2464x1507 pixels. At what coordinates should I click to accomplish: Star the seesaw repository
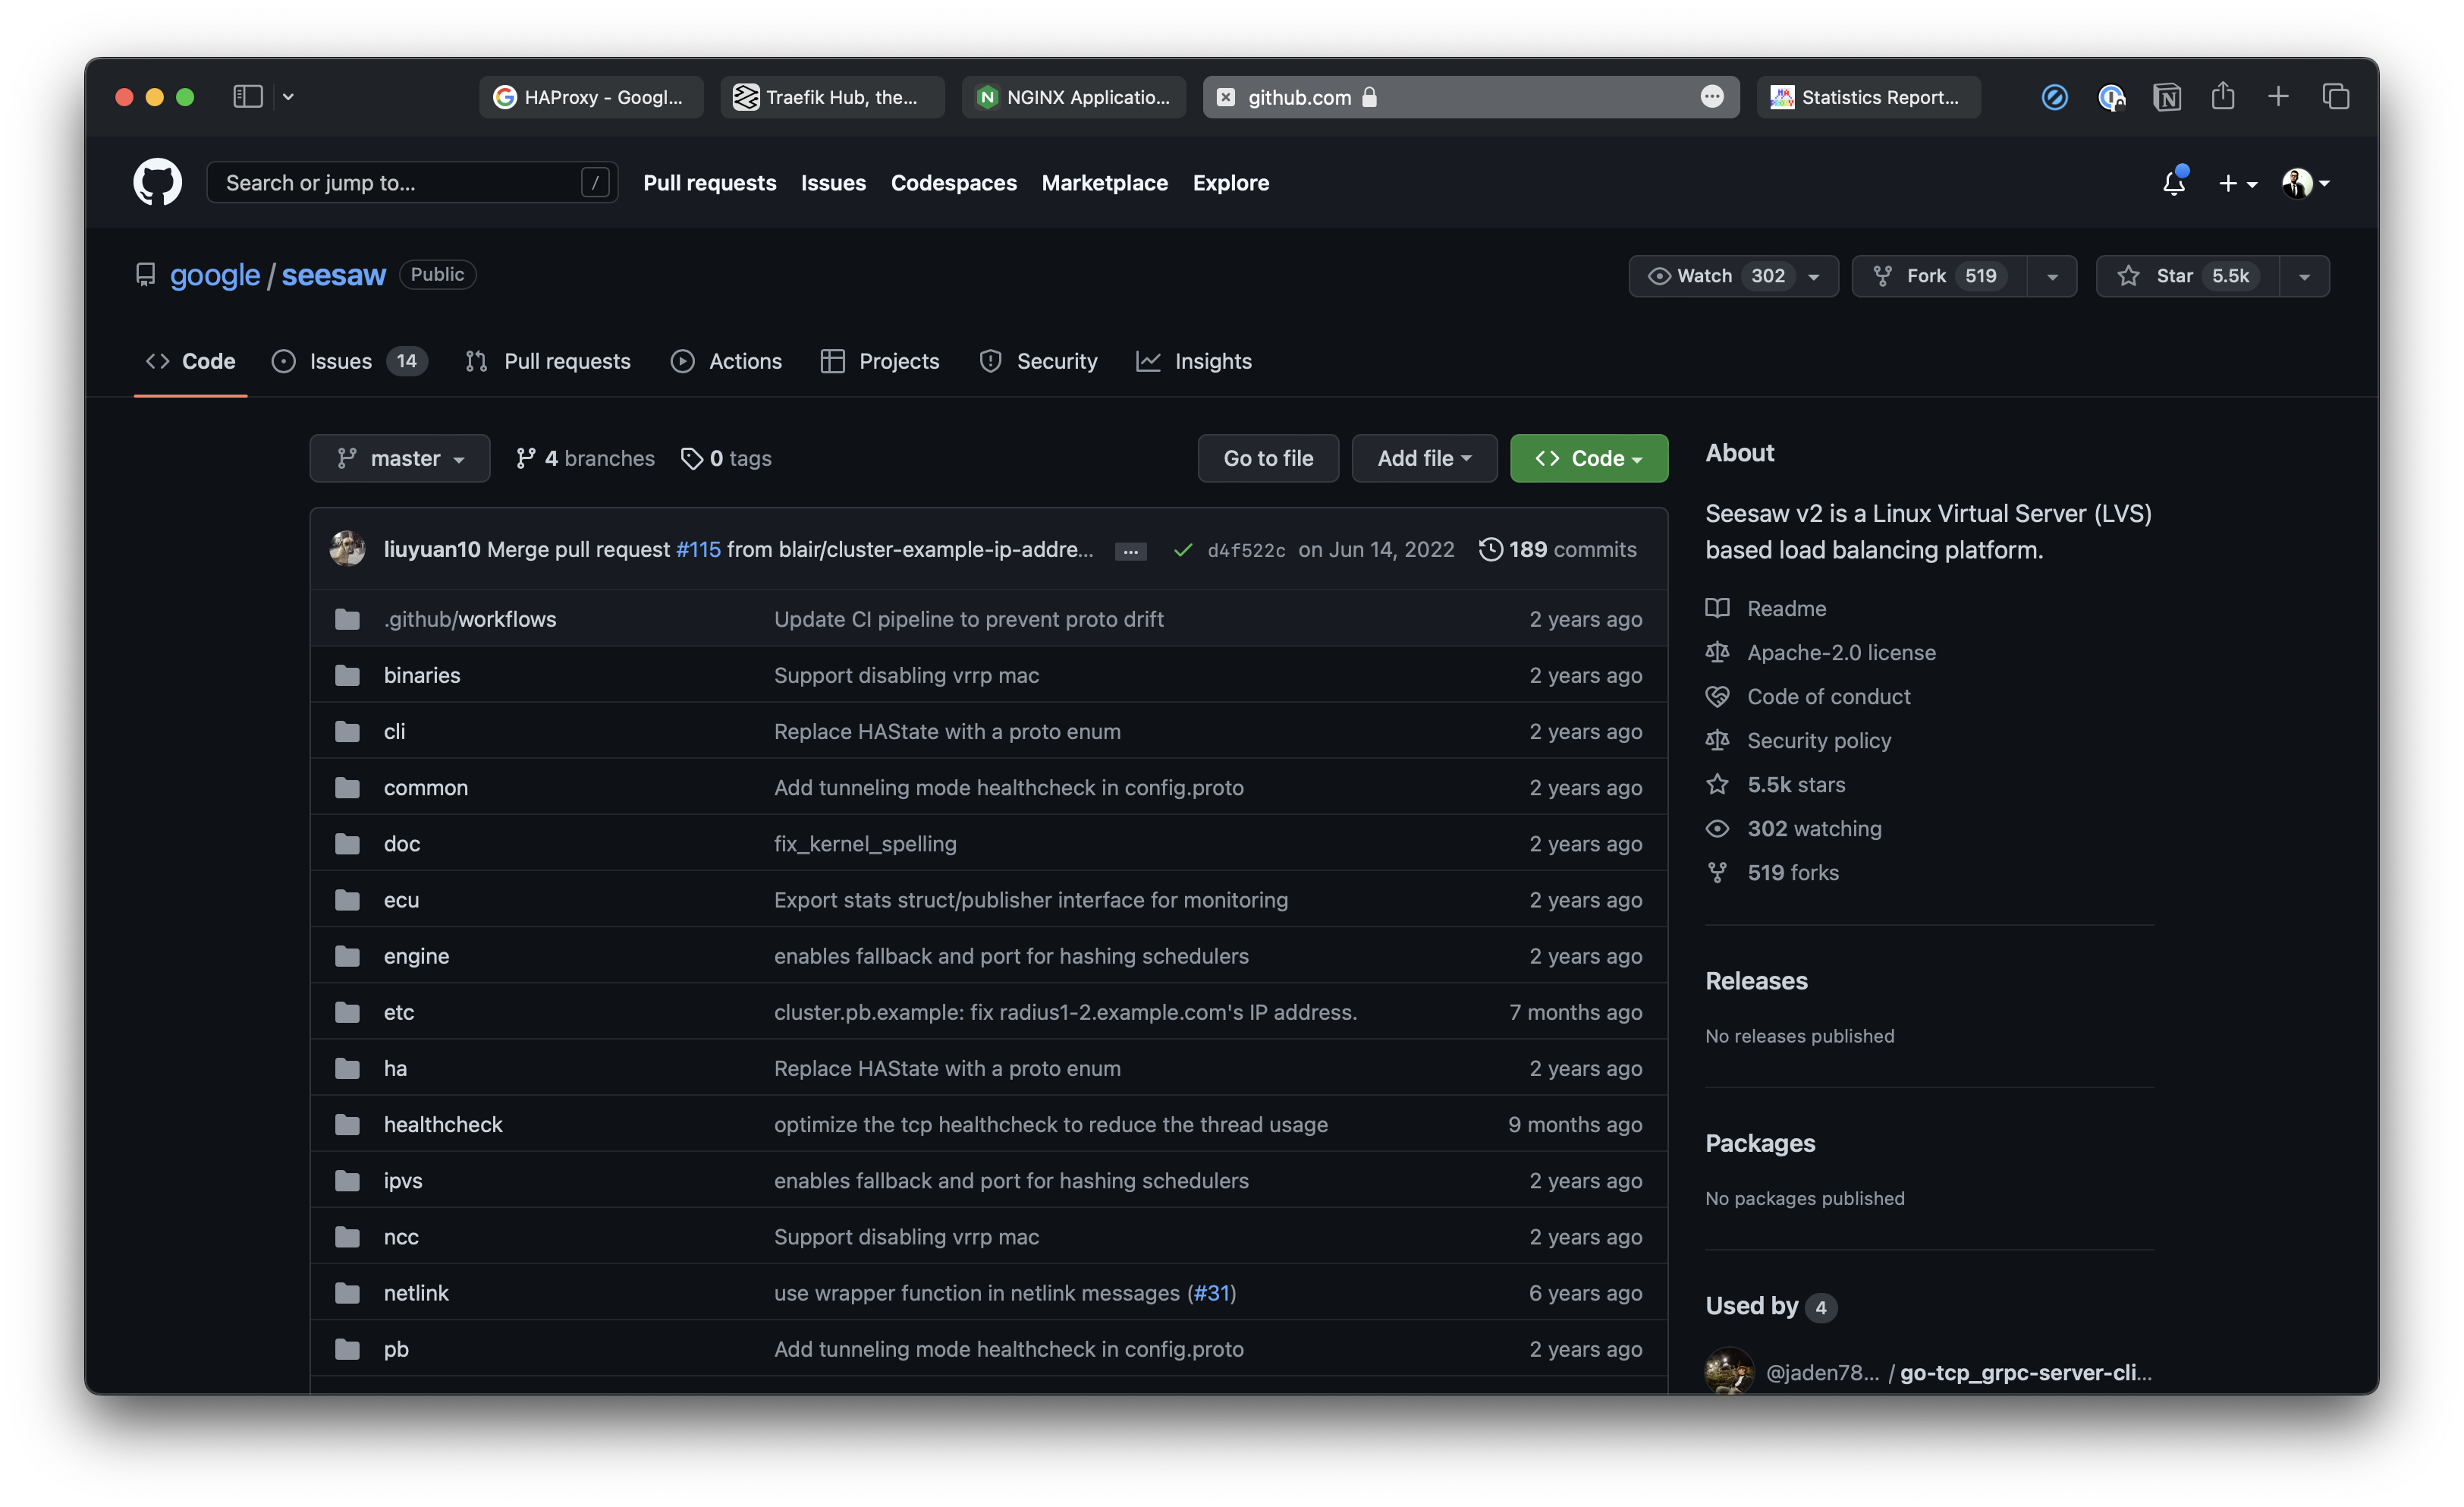pyautogui.click(x=2187, y=276)
